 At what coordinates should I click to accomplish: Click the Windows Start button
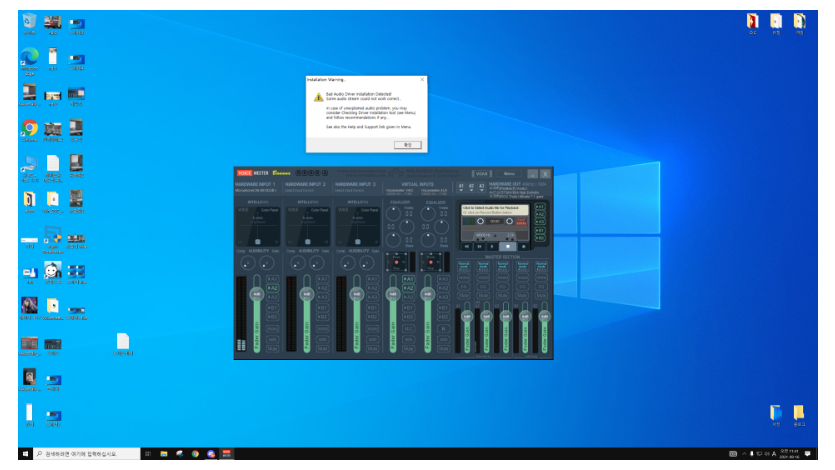click(x=25, y=453)
